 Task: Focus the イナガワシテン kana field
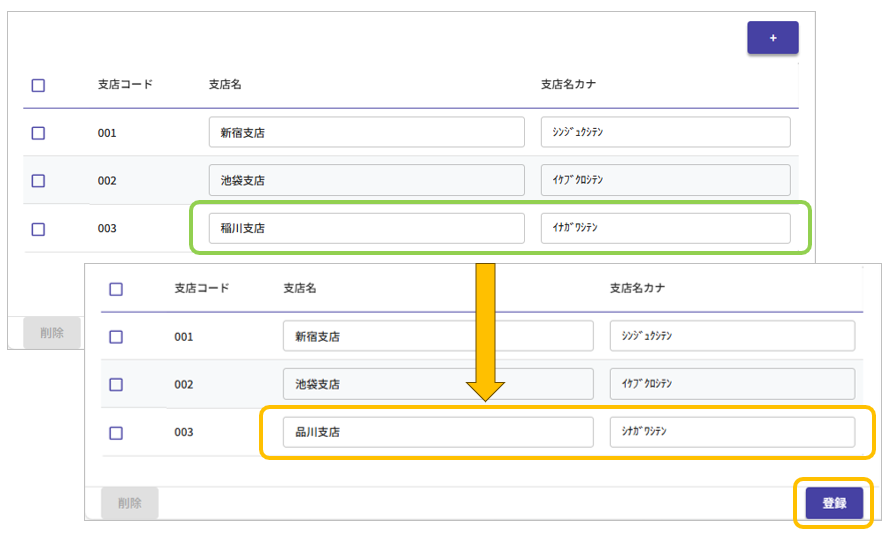click(665, 228)
